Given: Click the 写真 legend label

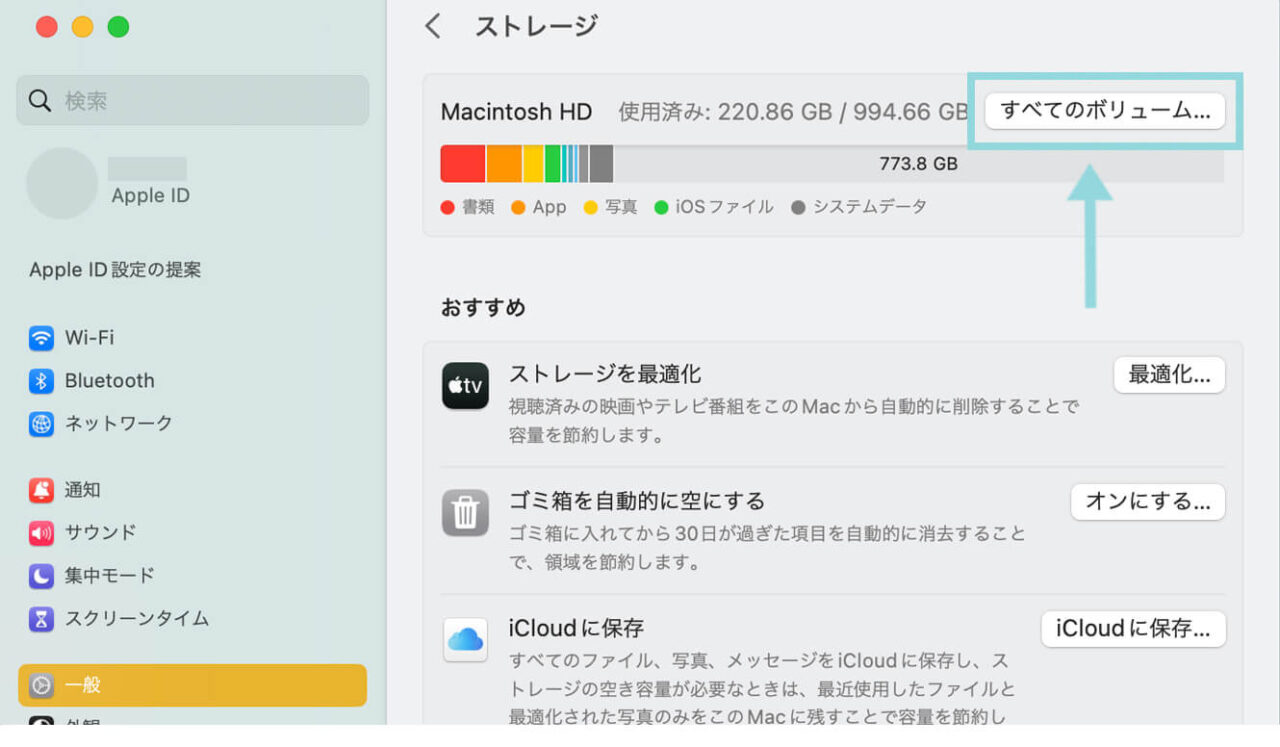Looking at the screenshot, I should pos(620,207).
